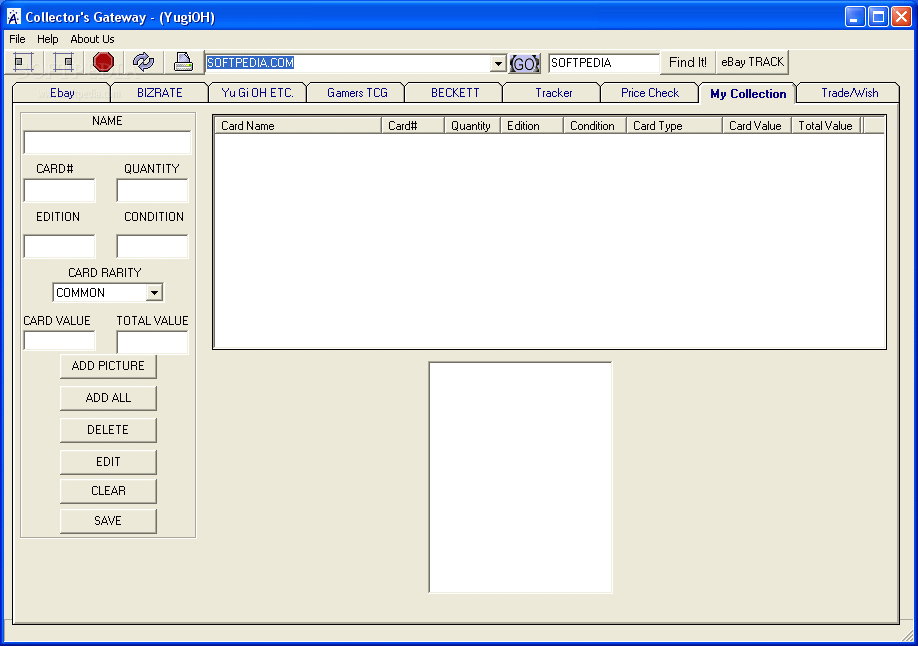Click the CARD# input field

pyautogui.click(x=59, y=190)
